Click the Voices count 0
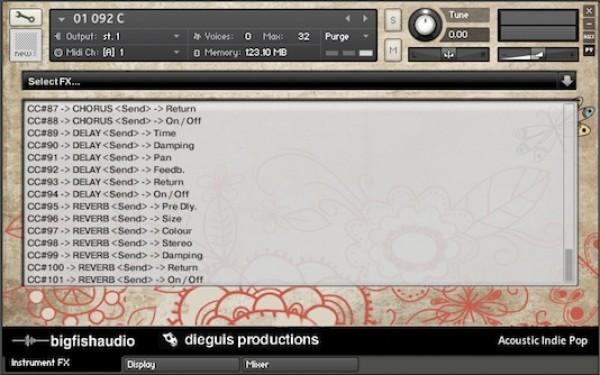Image resolution: width=600 pixels, height=375 pixels. 248,36
